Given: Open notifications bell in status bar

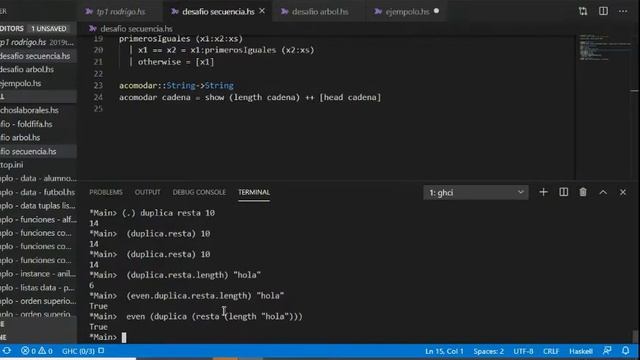Looking at the screenshot, I should pyautogui.click(x=625, y=351).
